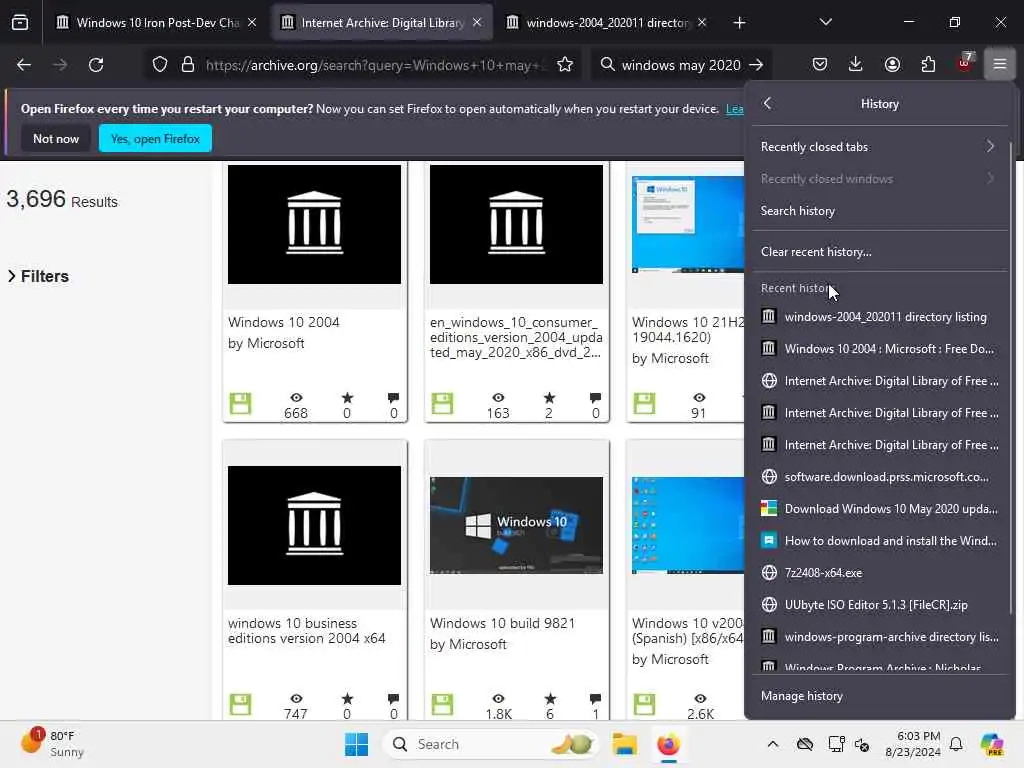This screenshot has width=1024, height=768.
Task: Reload the current page
Action: point(96,65)
